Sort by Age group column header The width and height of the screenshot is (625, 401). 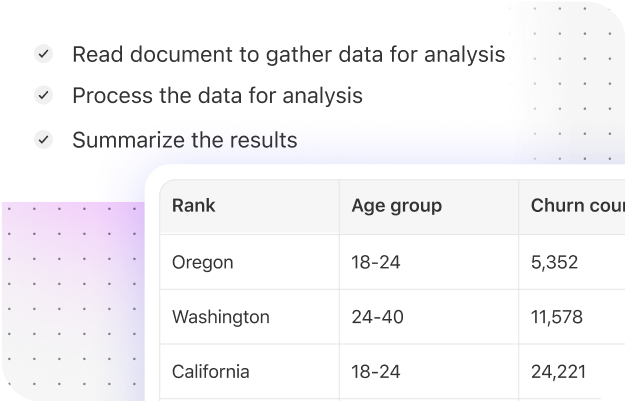[x=429, y=206]
